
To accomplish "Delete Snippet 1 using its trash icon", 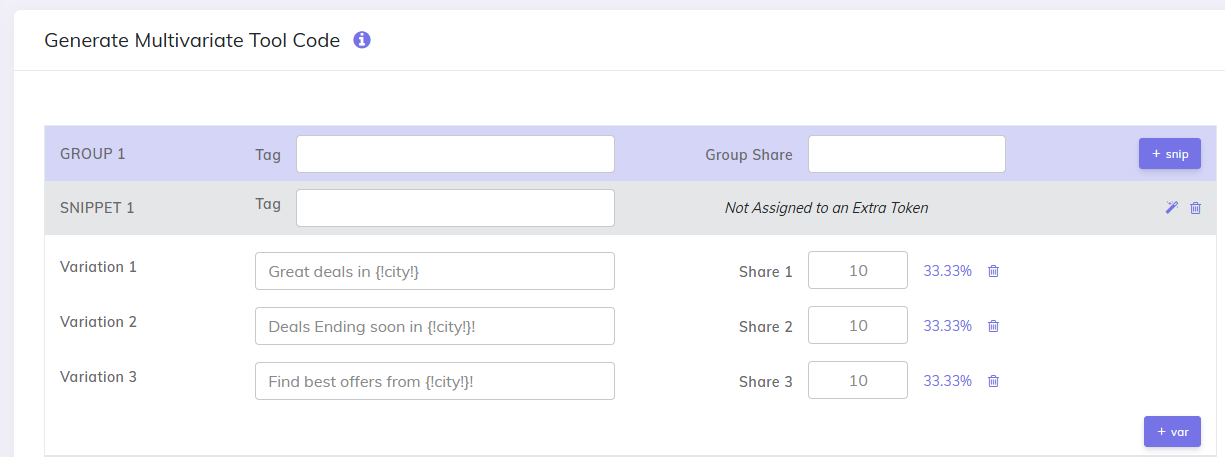I will [1195, 208].
